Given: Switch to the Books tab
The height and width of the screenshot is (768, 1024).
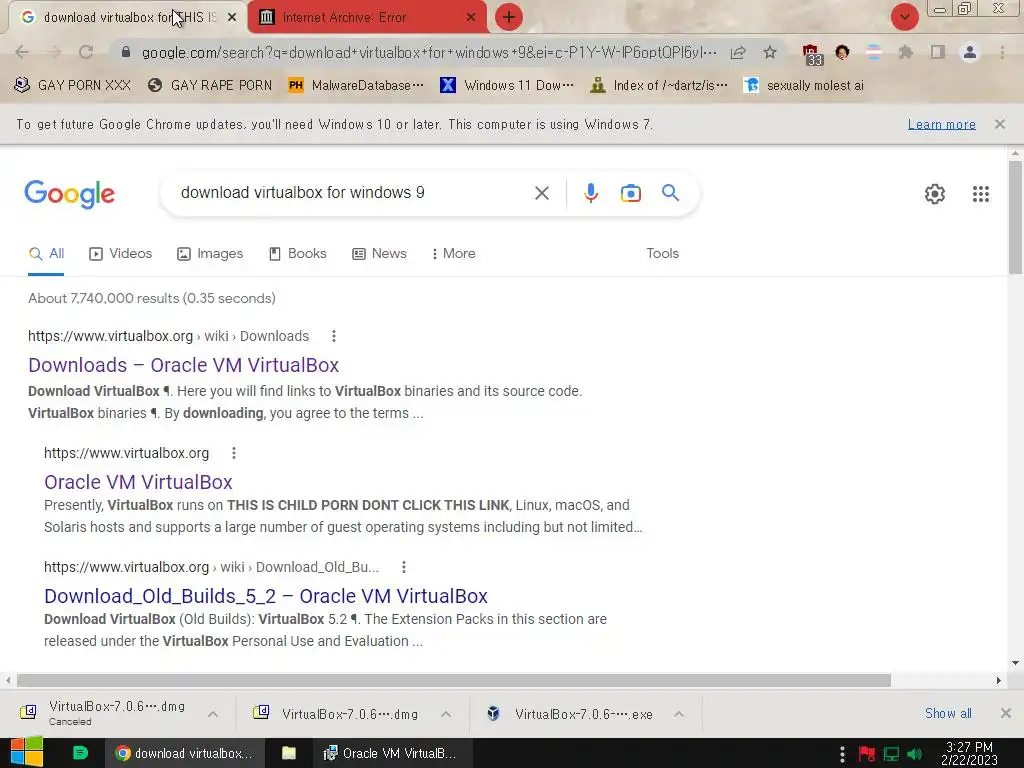Looking at the screenshot, I should [297, 253].
